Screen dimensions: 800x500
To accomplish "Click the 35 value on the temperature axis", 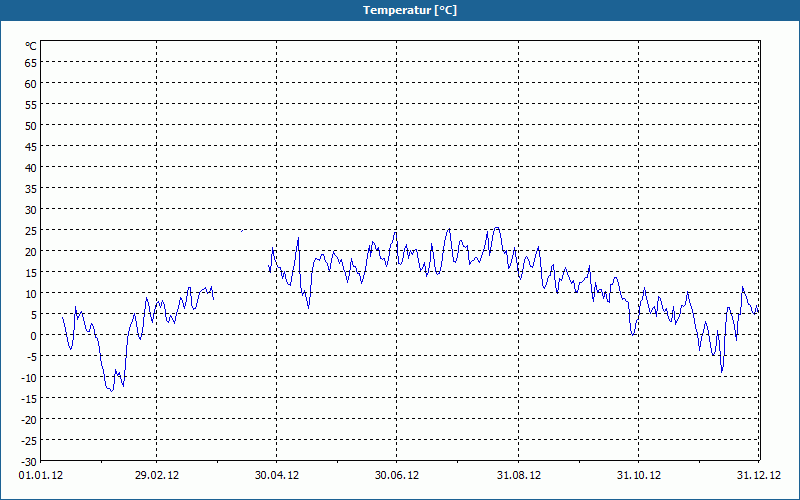I will point(31,189).
